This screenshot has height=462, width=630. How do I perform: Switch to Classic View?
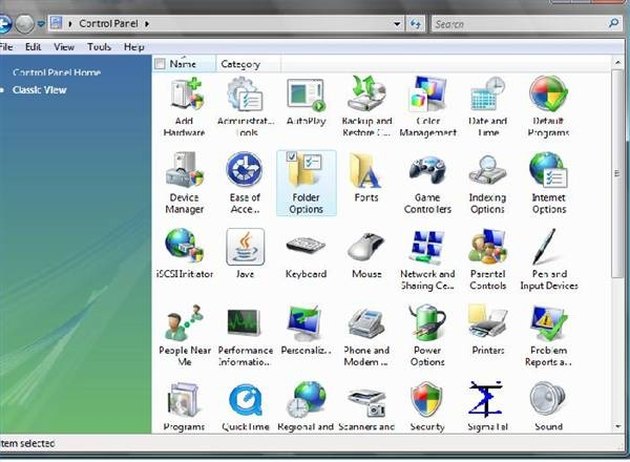tap(39, 90)
